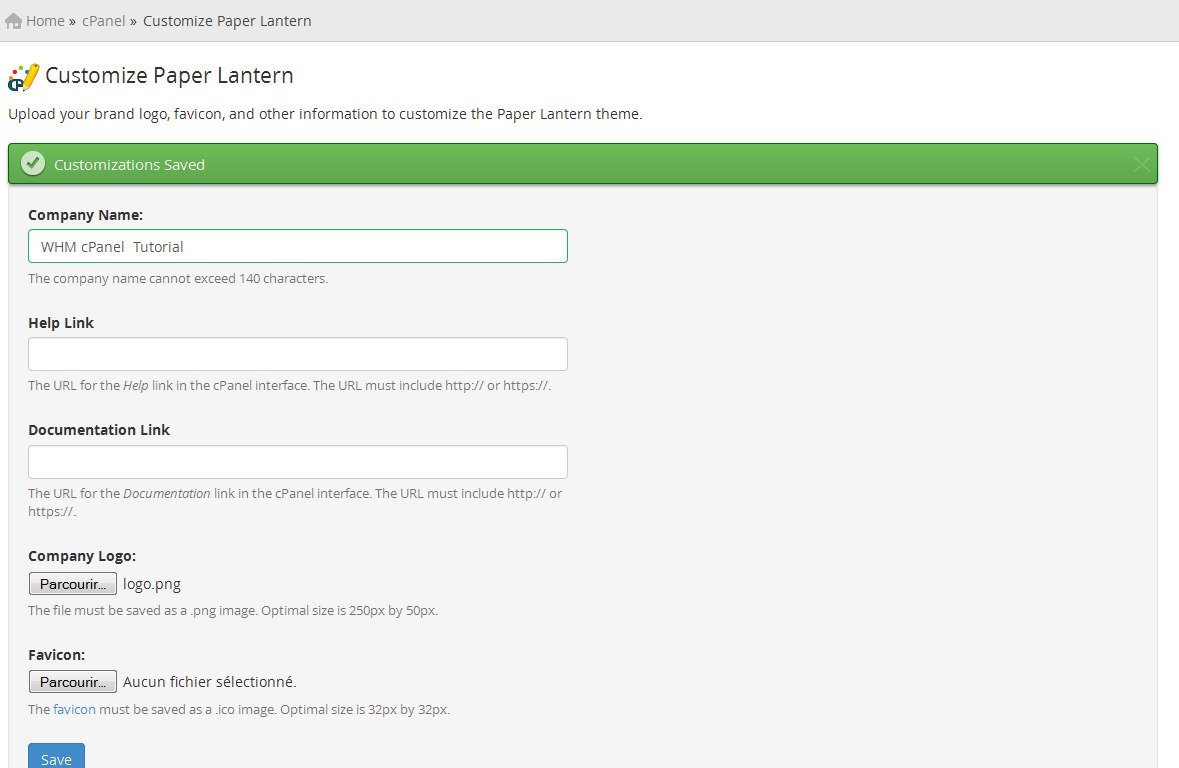Screen dimensions: 1179x768
Task: Click the Aucun fichier sélectionné text
Action: [210, 681]
